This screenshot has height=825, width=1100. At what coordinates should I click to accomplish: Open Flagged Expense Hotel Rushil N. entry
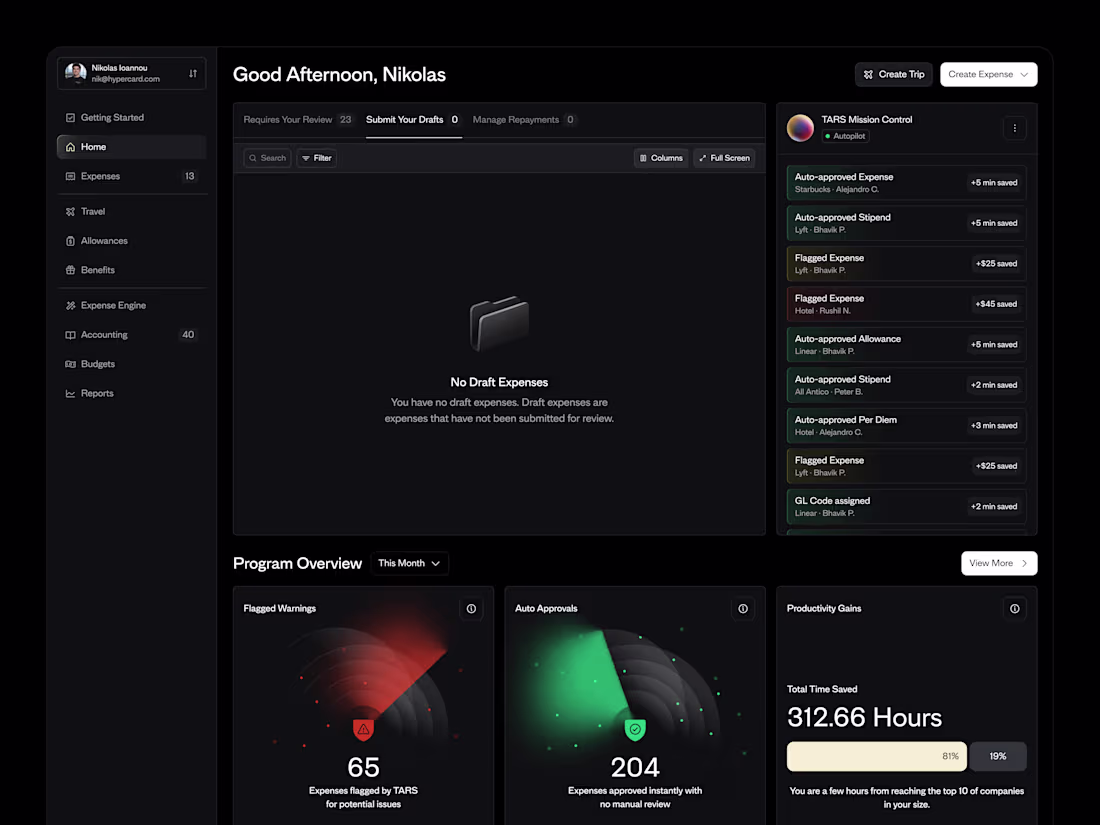906,304
